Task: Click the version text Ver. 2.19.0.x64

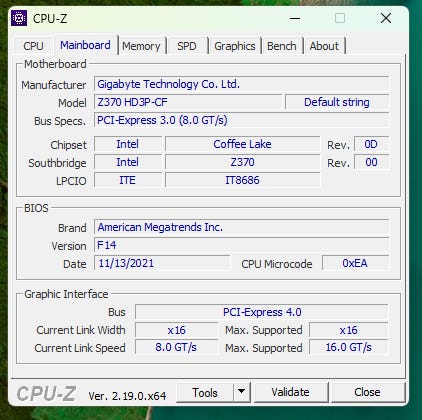Action: 127,396
